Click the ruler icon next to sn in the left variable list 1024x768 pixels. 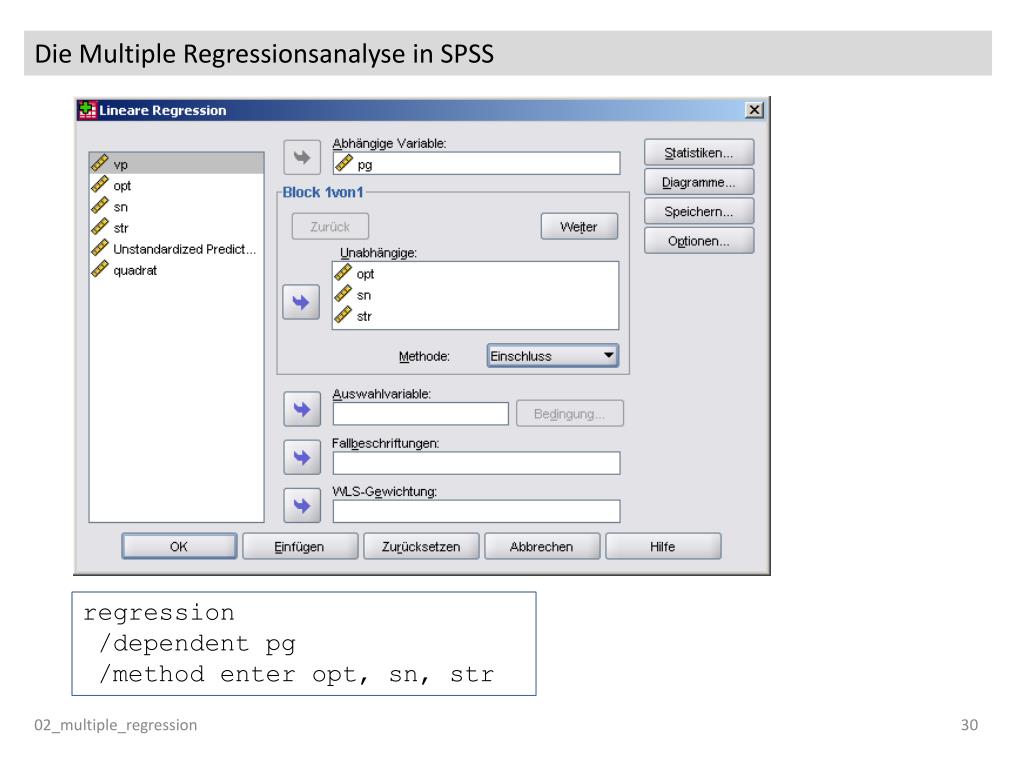point(100,206)
